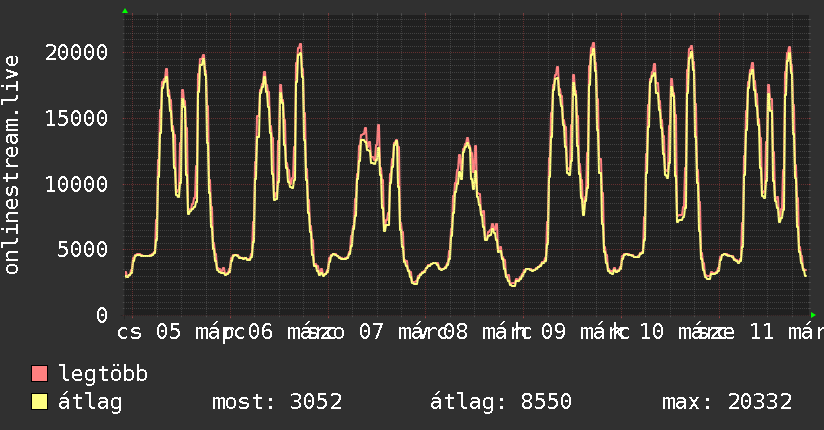Click the 0 y-axis label

(x=102, y=315)
